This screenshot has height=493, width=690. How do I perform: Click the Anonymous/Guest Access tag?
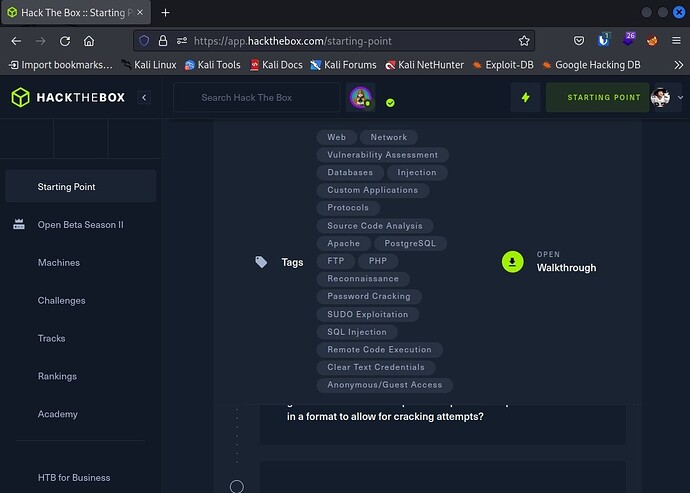point(385,385)
